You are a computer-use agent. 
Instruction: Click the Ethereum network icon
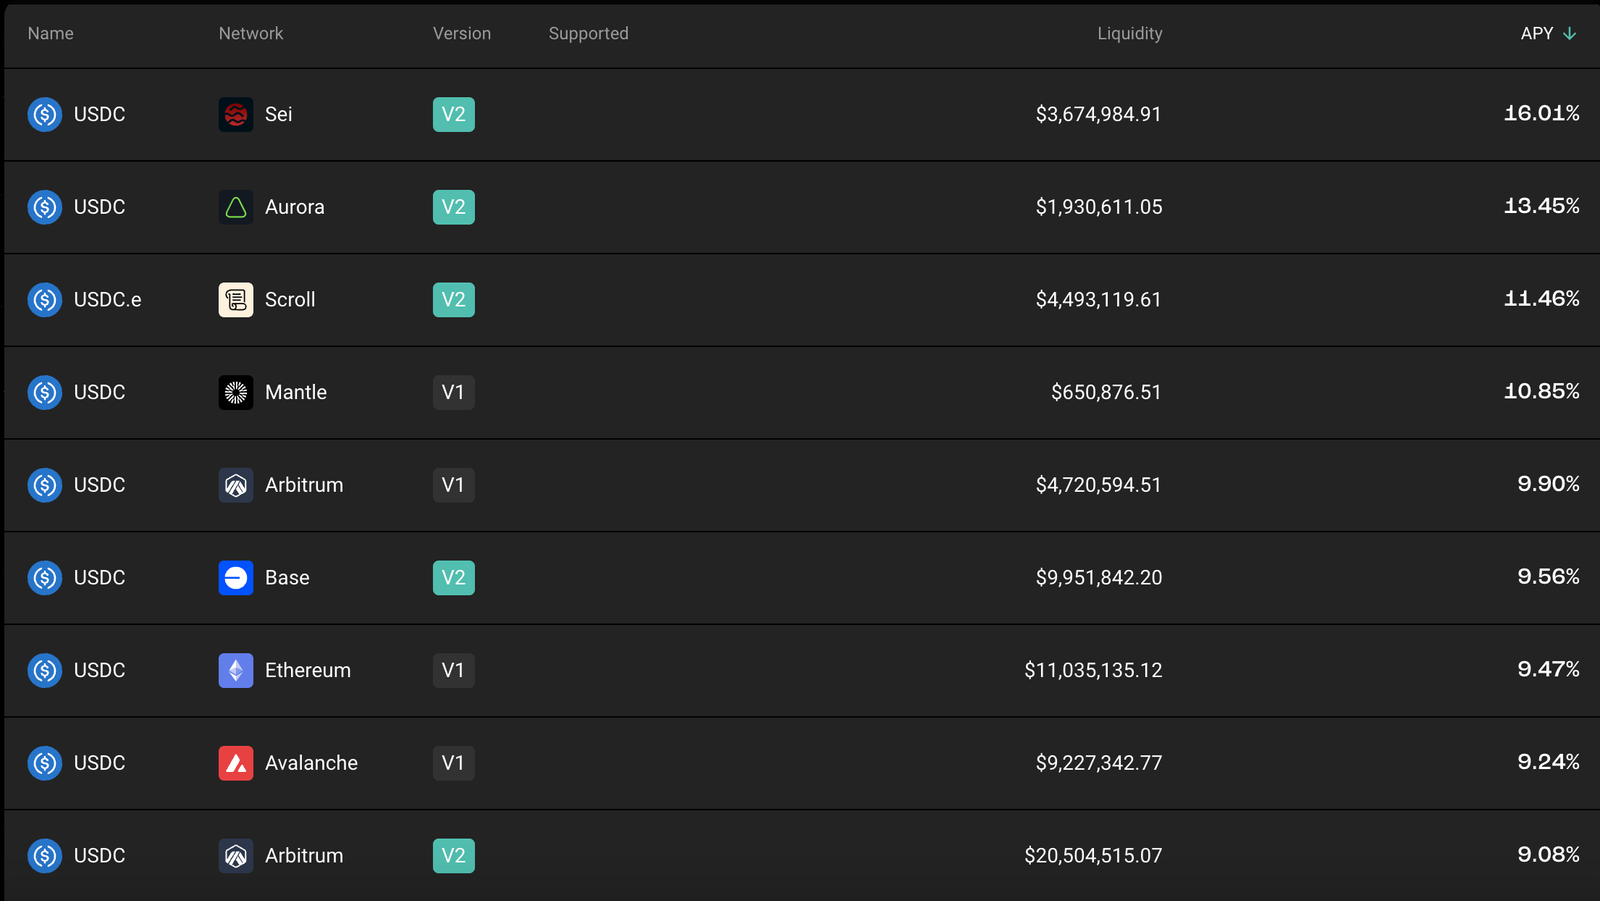click(236, 670)
